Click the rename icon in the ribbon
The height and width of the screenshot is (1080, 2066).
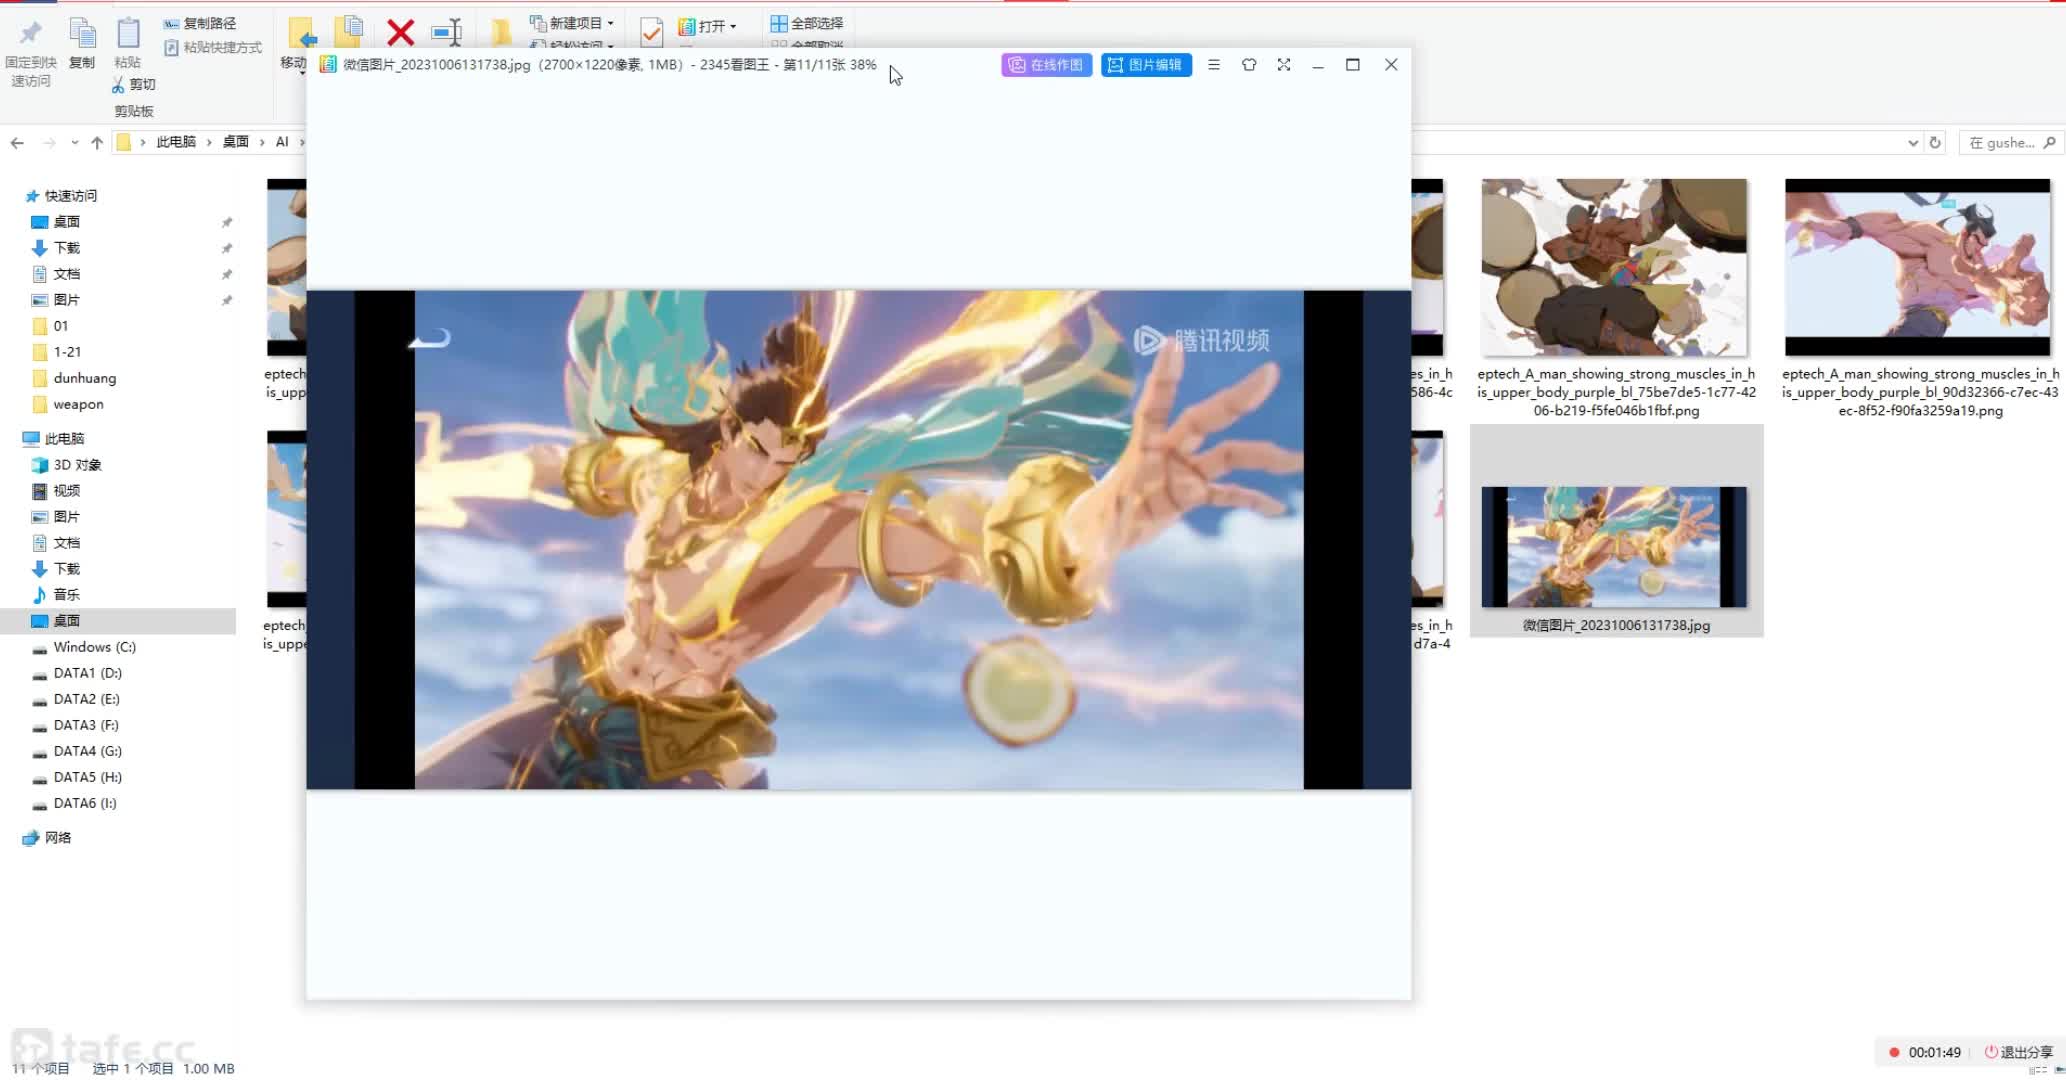[447, 33]
